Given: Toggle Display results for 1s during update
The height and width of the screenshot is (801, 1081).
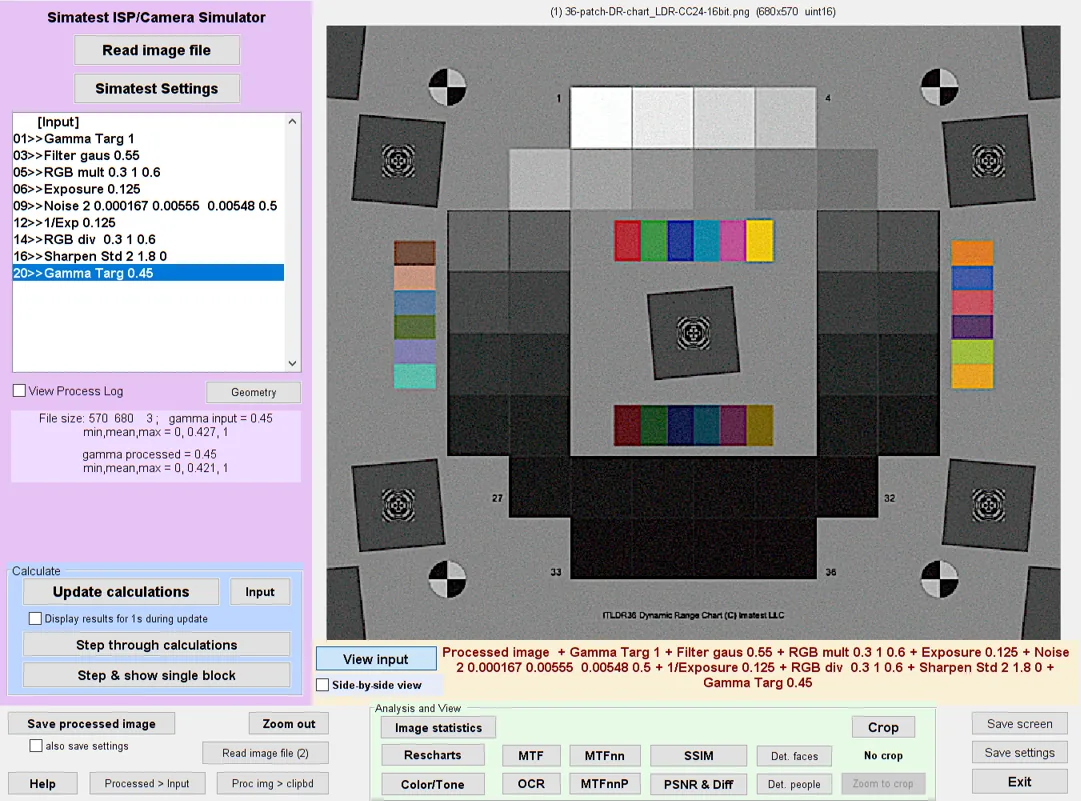Looking at the screenshot, I should pyautogui.click(x=35, y=618).
